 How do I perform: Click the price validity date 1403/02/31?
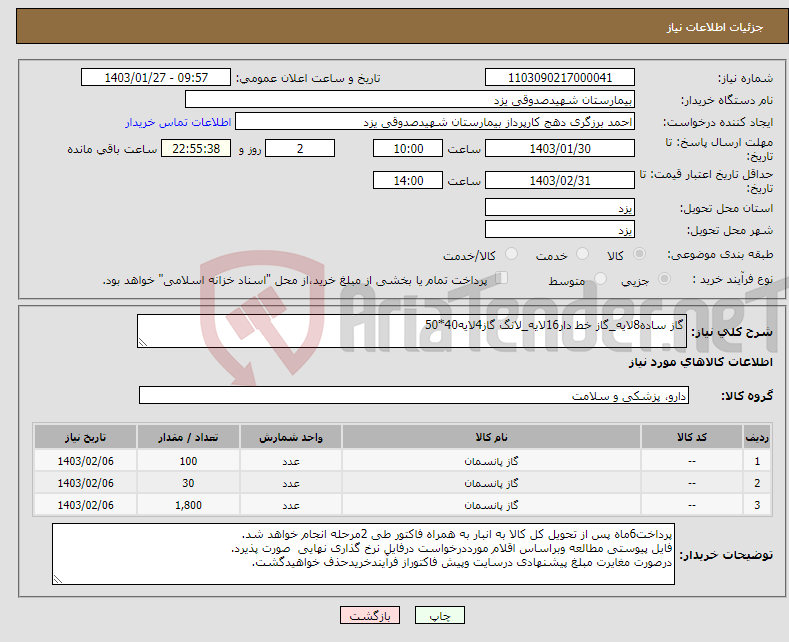click(560, 180)
